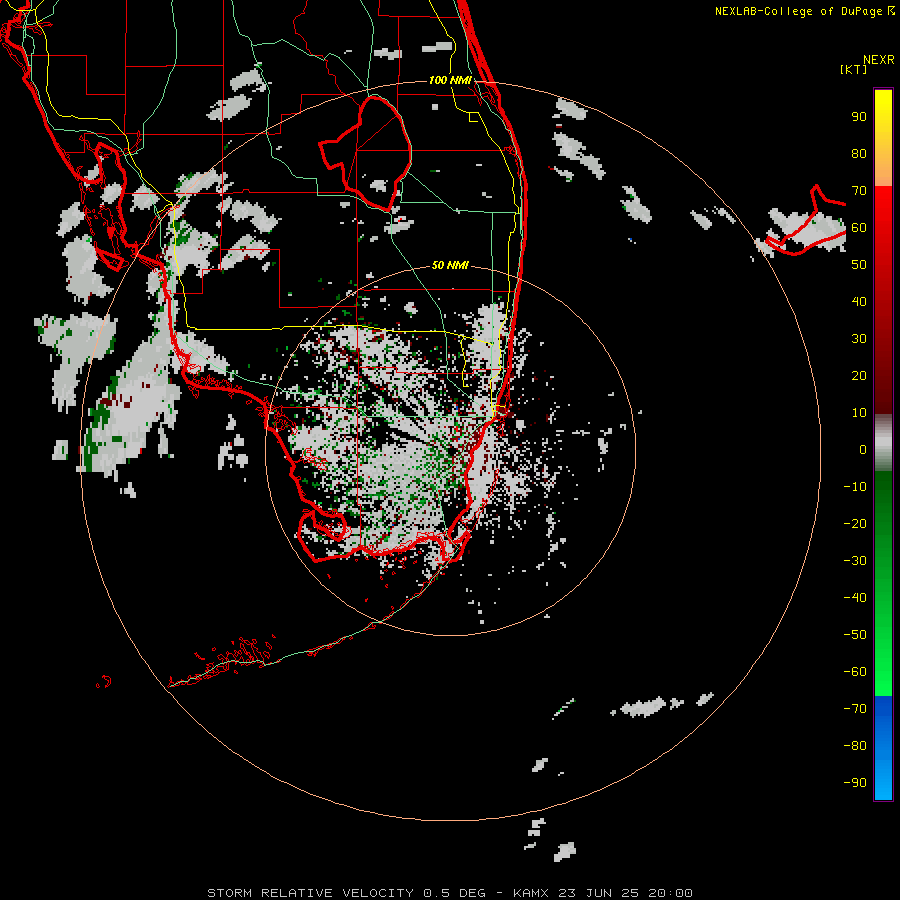Click the gray zero band of color bar
Viewport: 900px width, 900px height.
(883, 443)
